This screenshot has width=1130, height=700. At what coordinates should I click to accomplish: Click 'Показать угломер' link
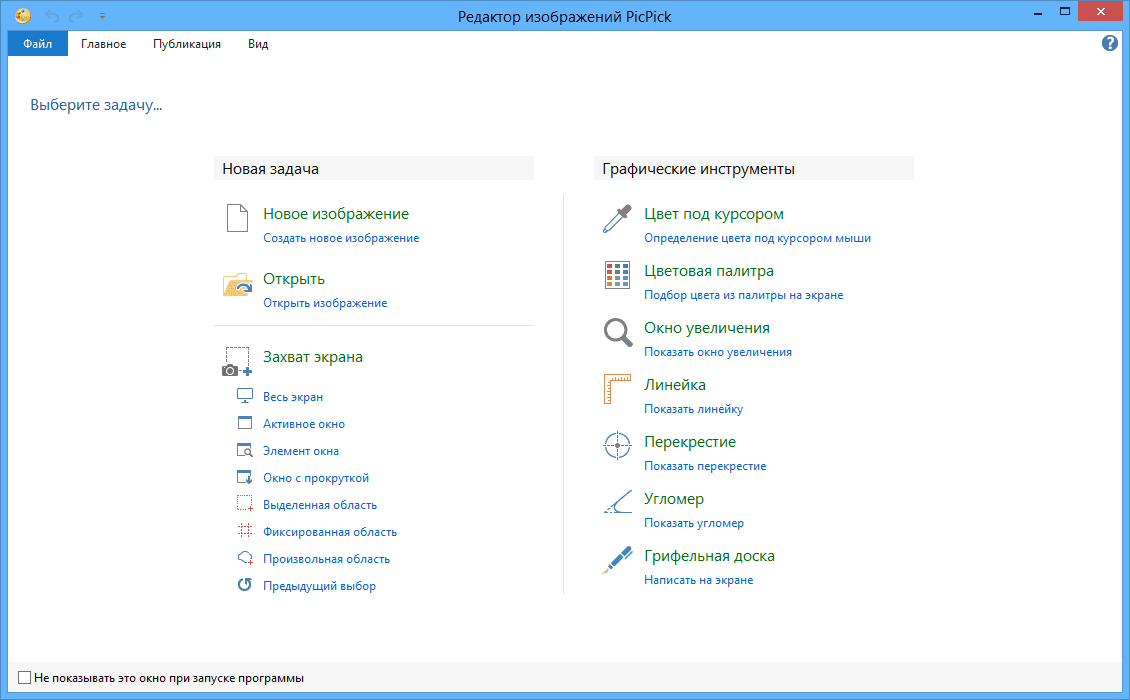[x=694, y=523]
